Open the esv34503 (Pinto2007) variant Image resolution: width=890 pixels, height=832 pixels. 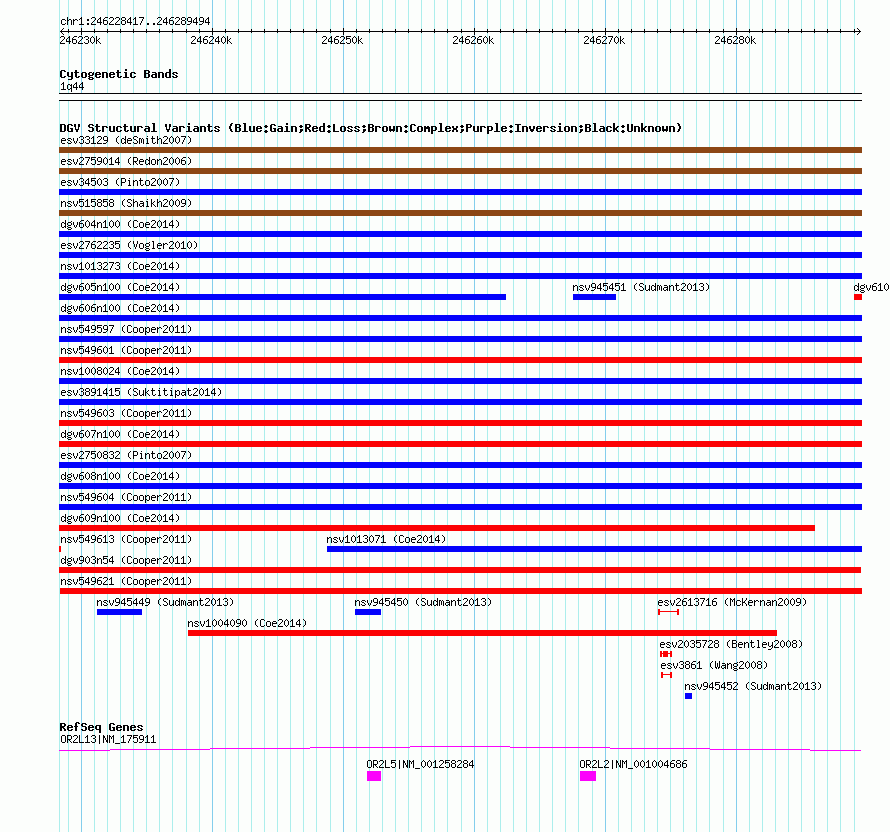(x=120, y=182)
